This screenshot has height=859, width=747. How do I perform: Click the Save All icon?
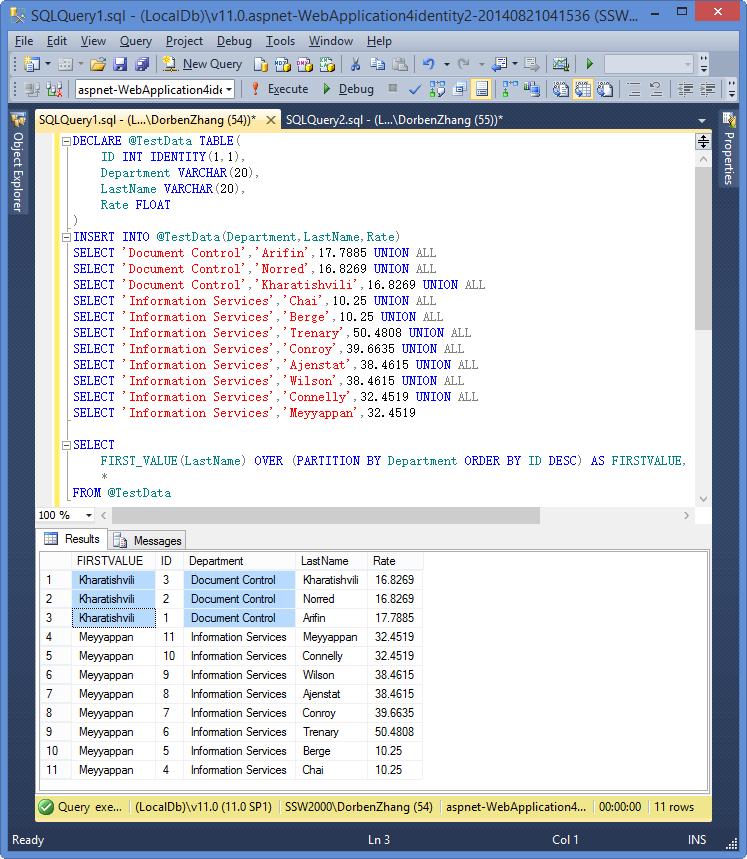[x=141, y=64]
